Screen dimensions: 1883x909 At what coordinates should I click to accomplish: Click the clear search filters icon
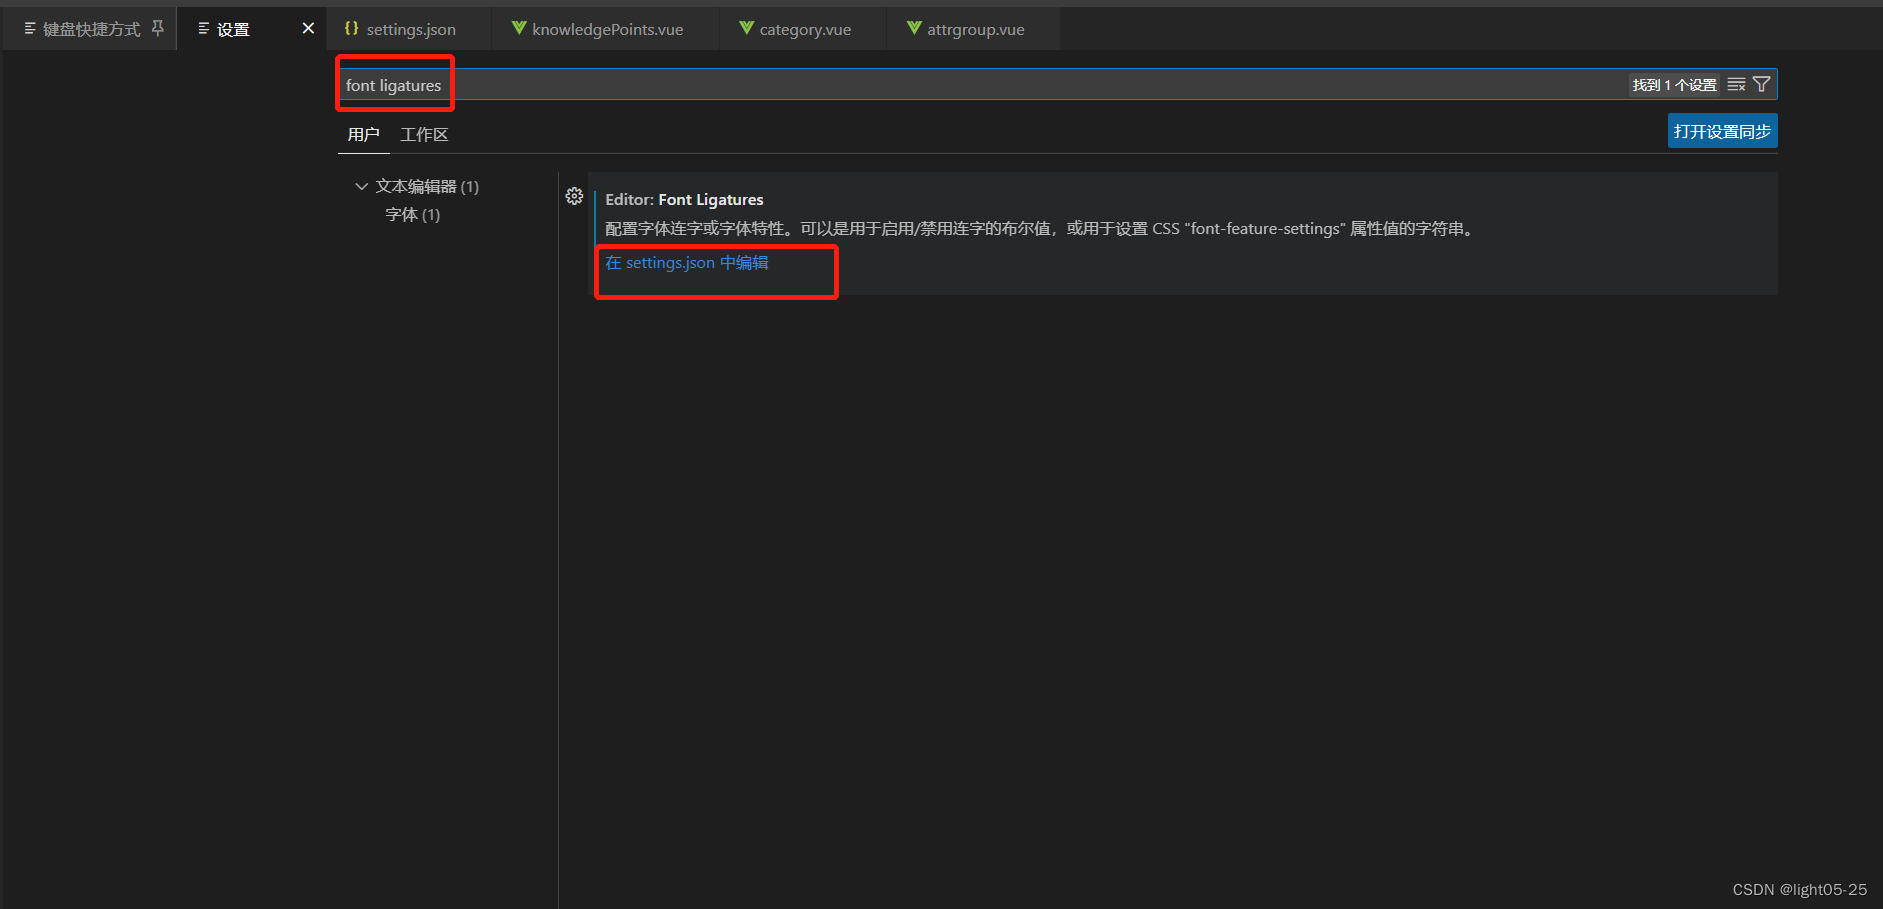tap(1735, 84)
